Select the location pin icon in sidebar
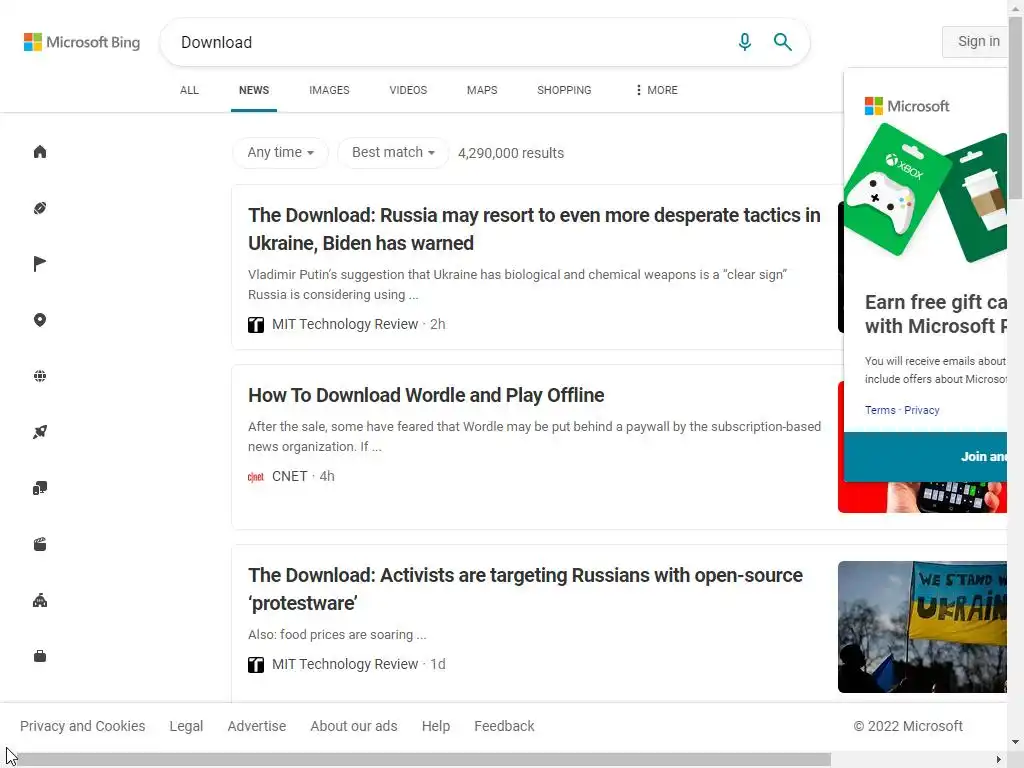This screenshot has width=1024, height=768. (x=40, y=320)
